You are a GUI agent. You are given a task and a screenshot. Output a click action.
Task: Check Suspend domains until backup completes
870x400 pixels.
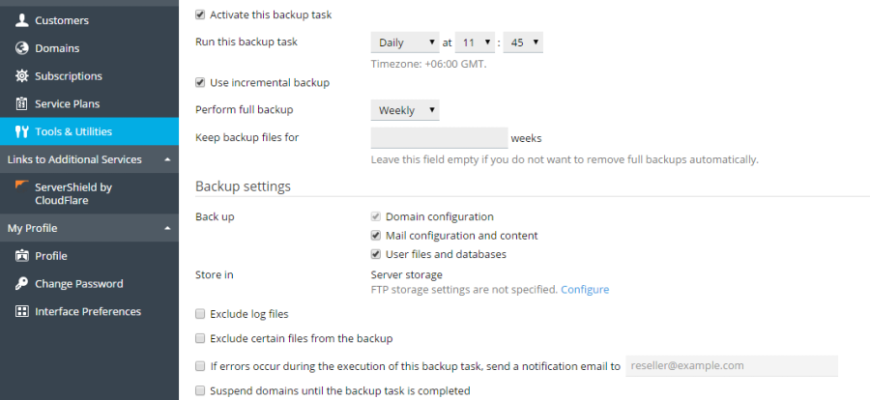coord(200,391)
